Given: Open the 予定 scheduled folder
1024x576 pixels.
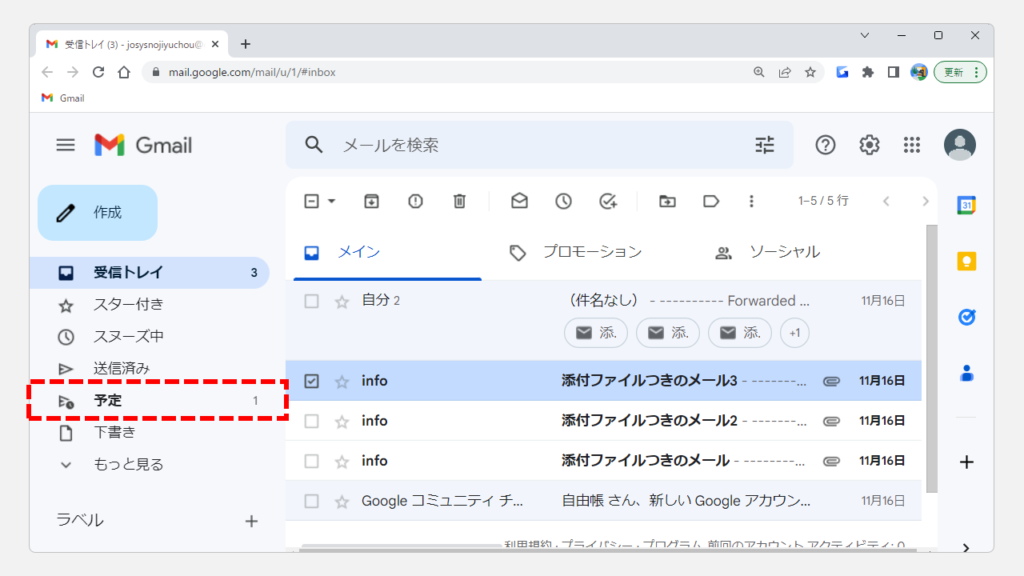Looking at the screenshot, I should [x=108, y=400].
